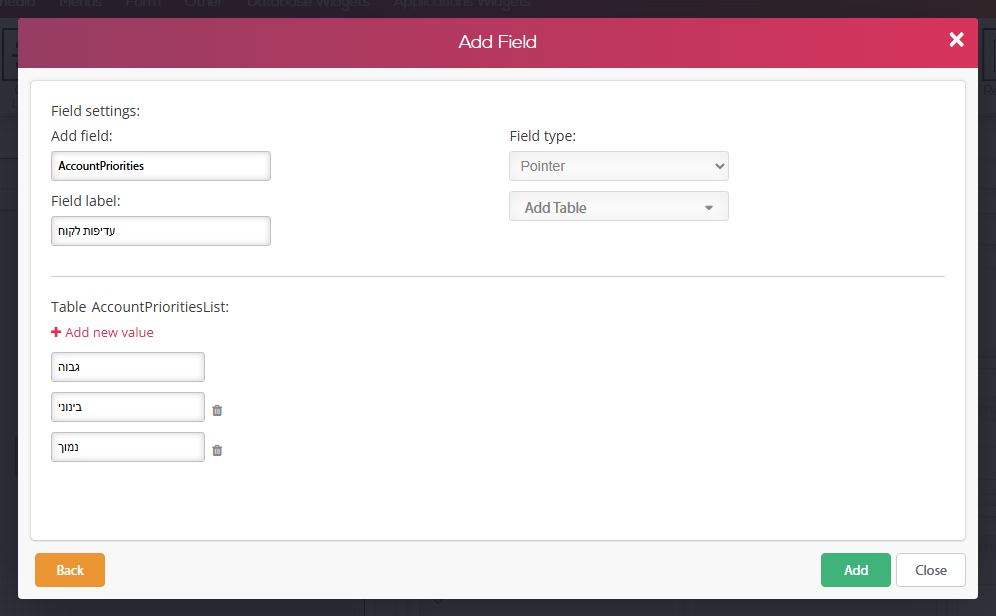Click the Table AccountPrioritiesList heading

tap(140, 307)
